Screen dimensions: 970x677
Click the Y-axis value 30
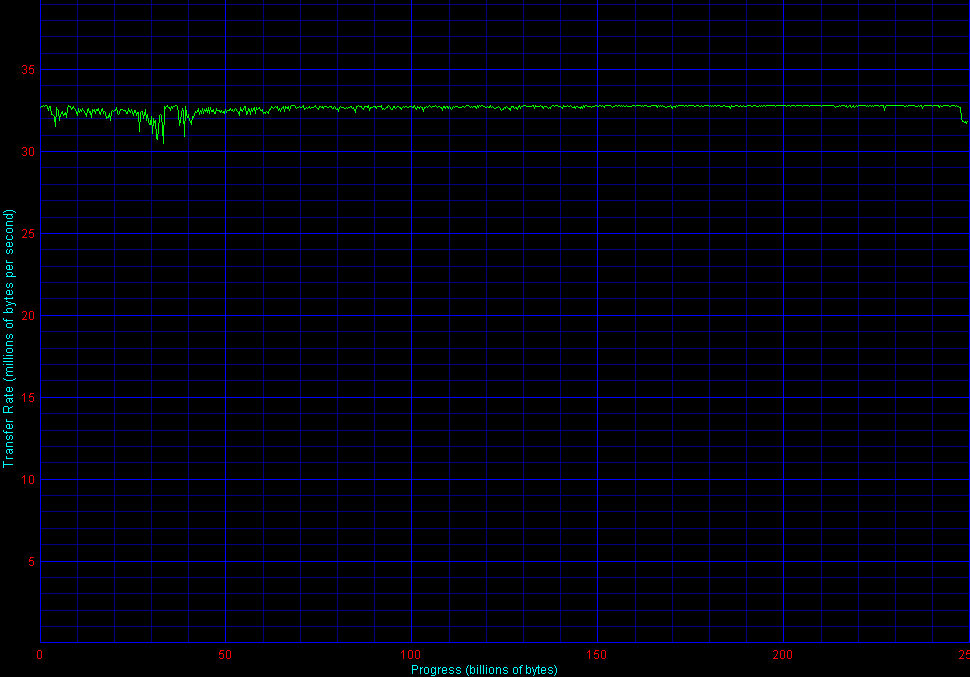coord(28,152)
